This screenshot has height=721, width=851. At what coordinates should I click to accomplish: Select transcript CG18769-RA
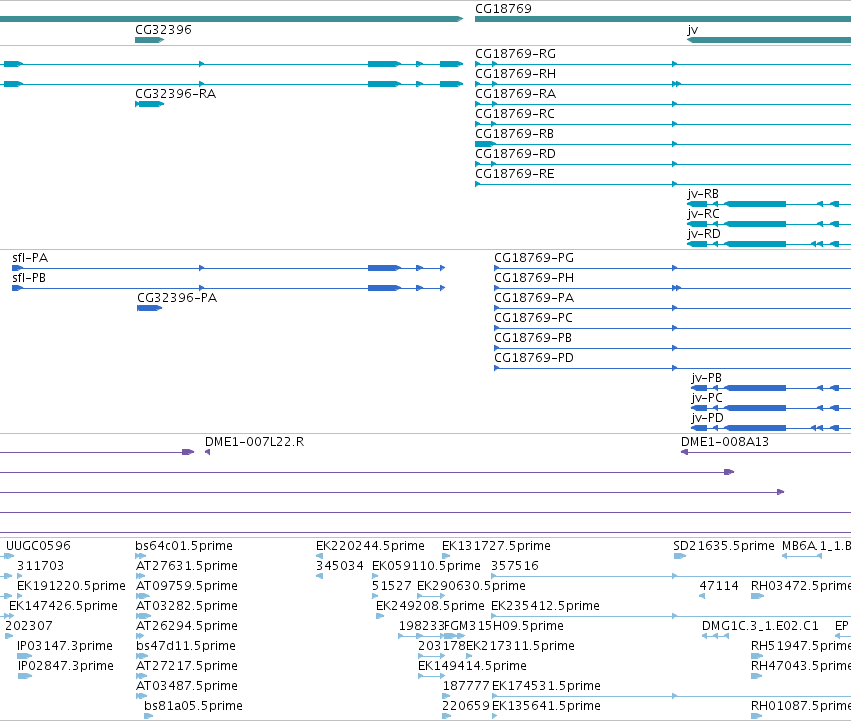click(515, 94)
